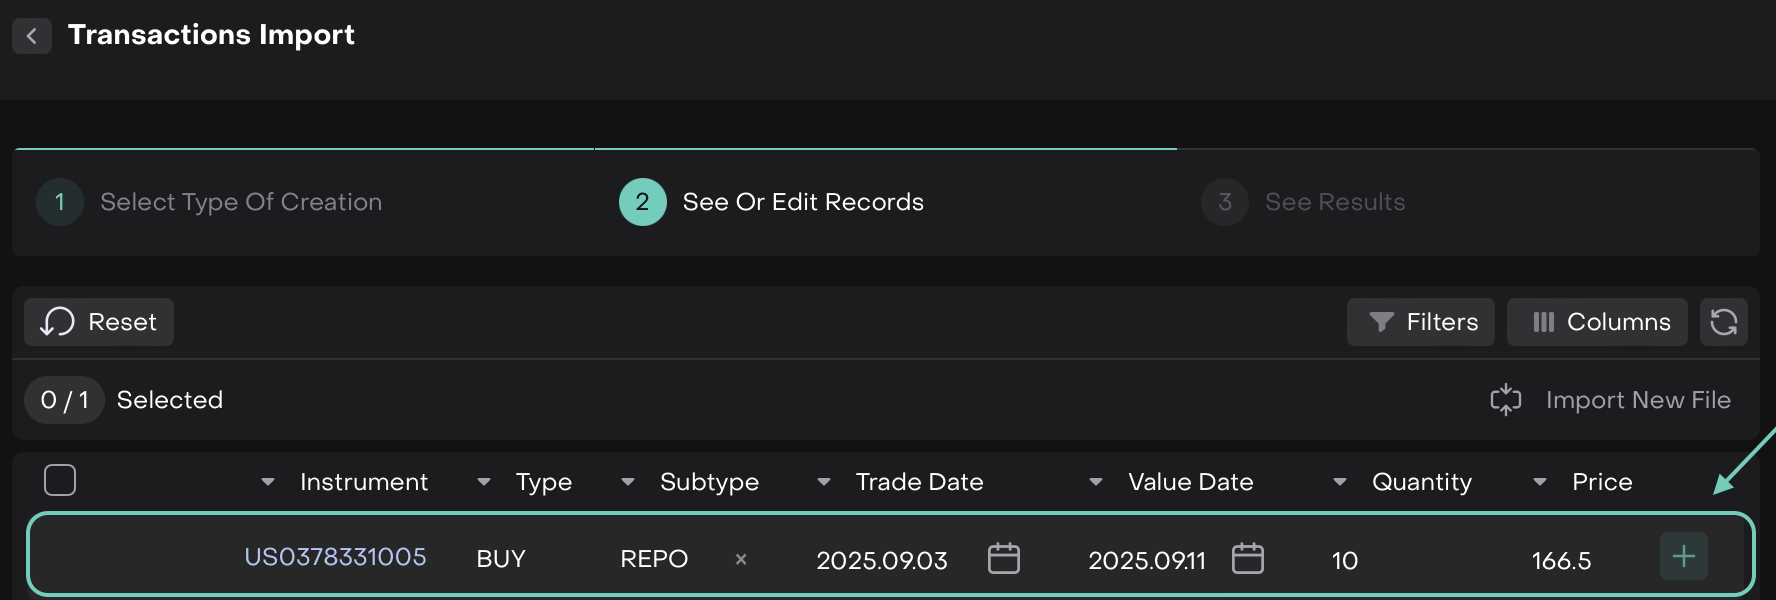Open the Columns settings
Screen dimensions: 1776x600
pos(1597,322)
